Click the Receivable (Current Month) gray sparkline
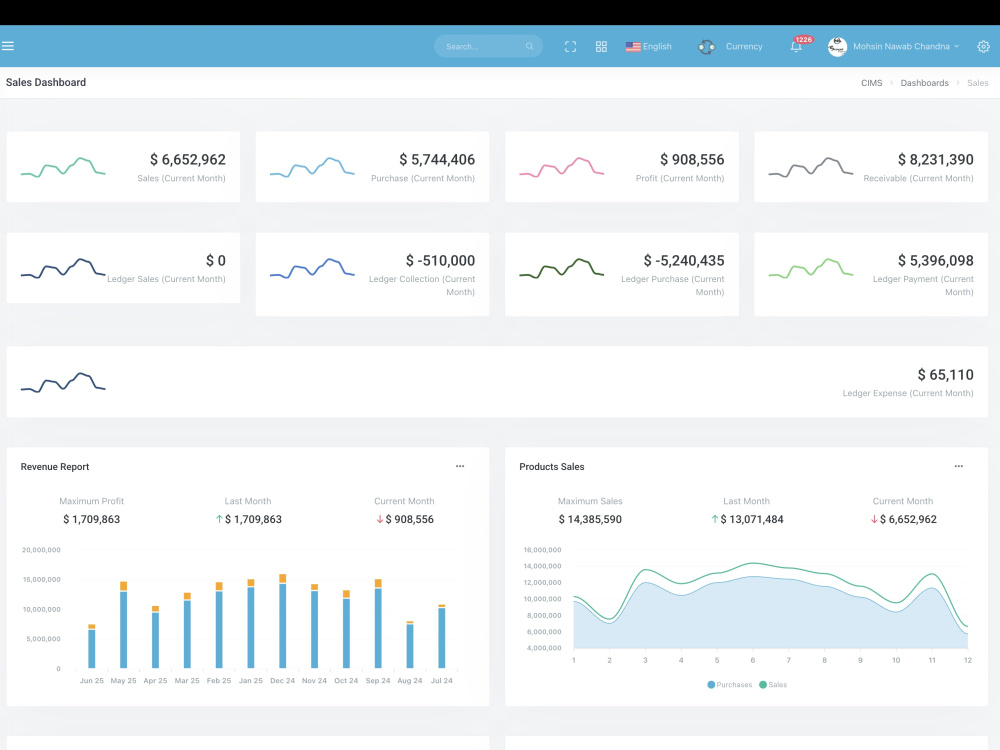1000x750 pixels. 811,167
